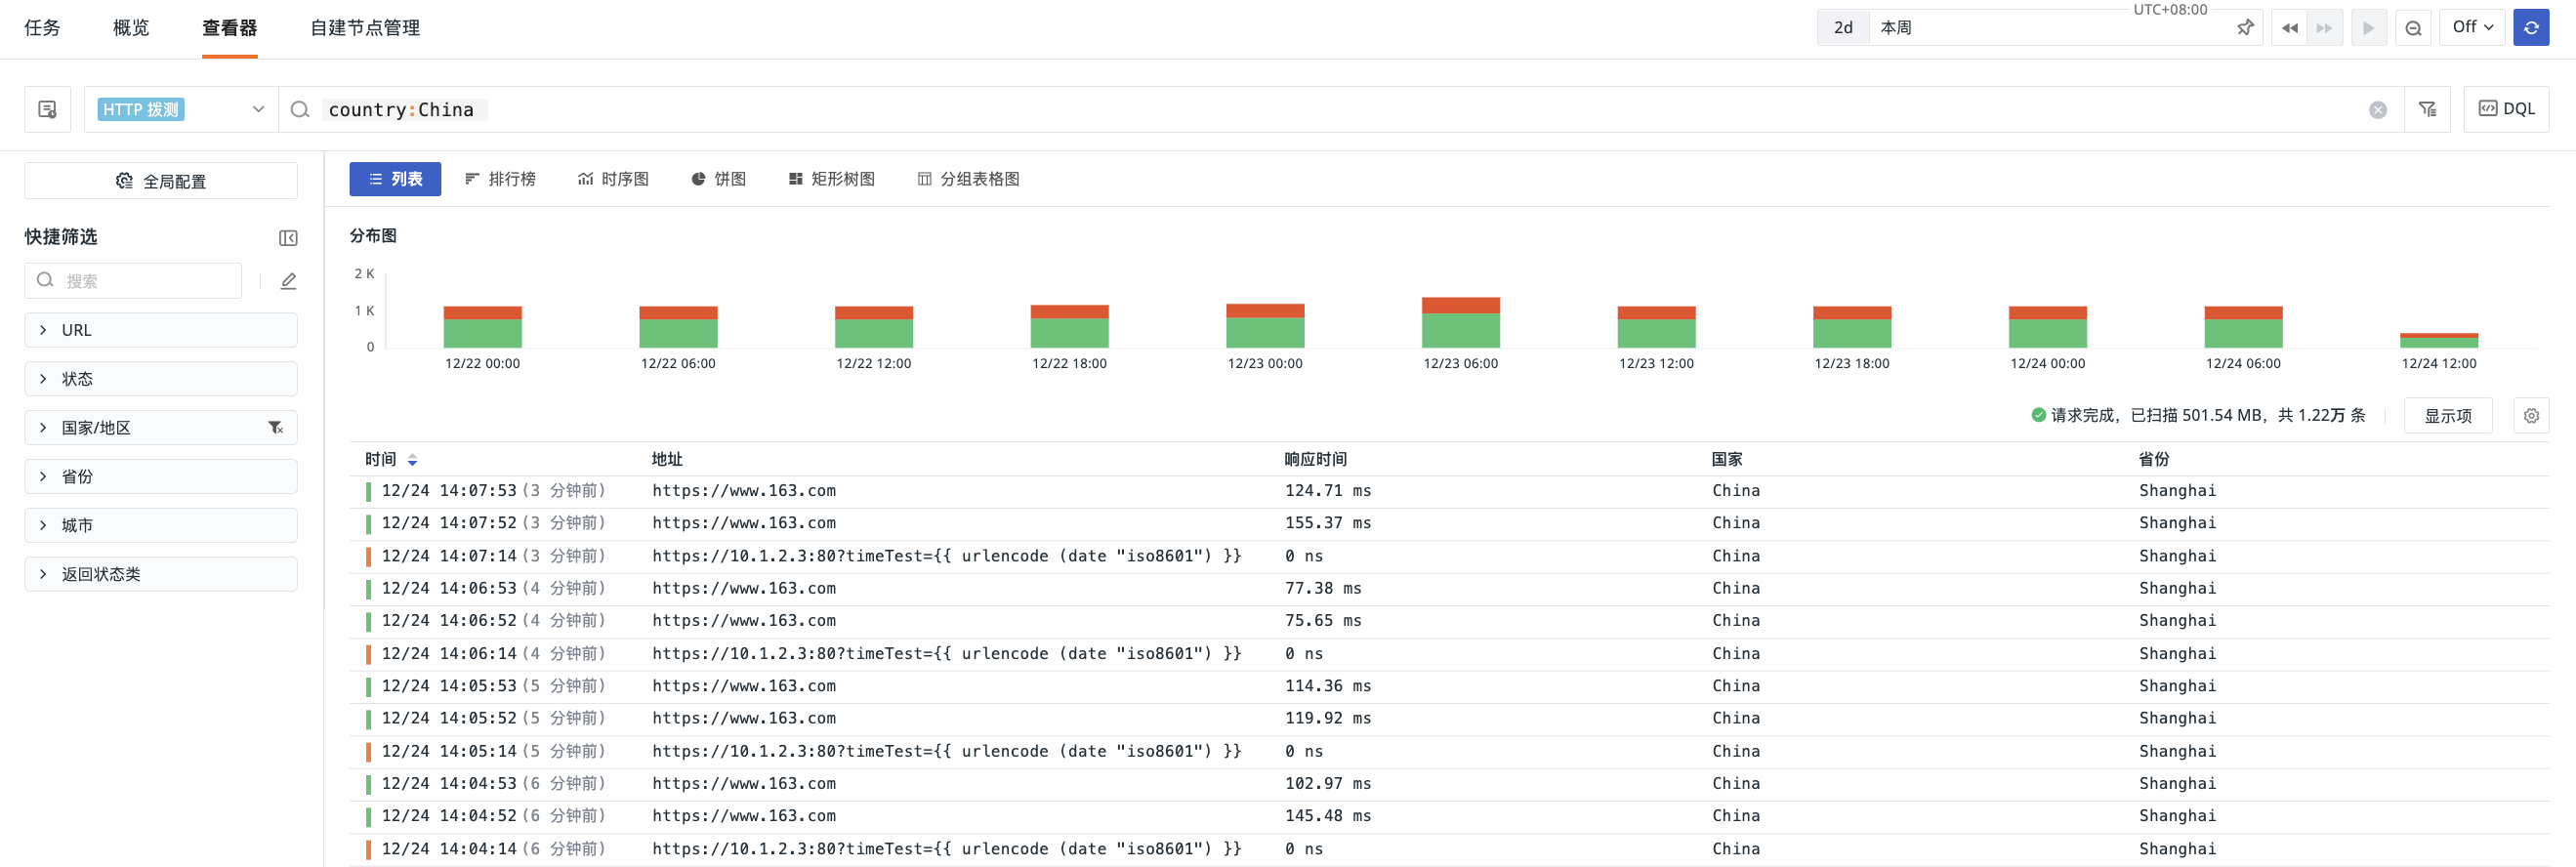The height and width of the screenshot is (867, 2576).
Task: Open the saved views icon left of HTTP selector
Action: tap(47, 110)
